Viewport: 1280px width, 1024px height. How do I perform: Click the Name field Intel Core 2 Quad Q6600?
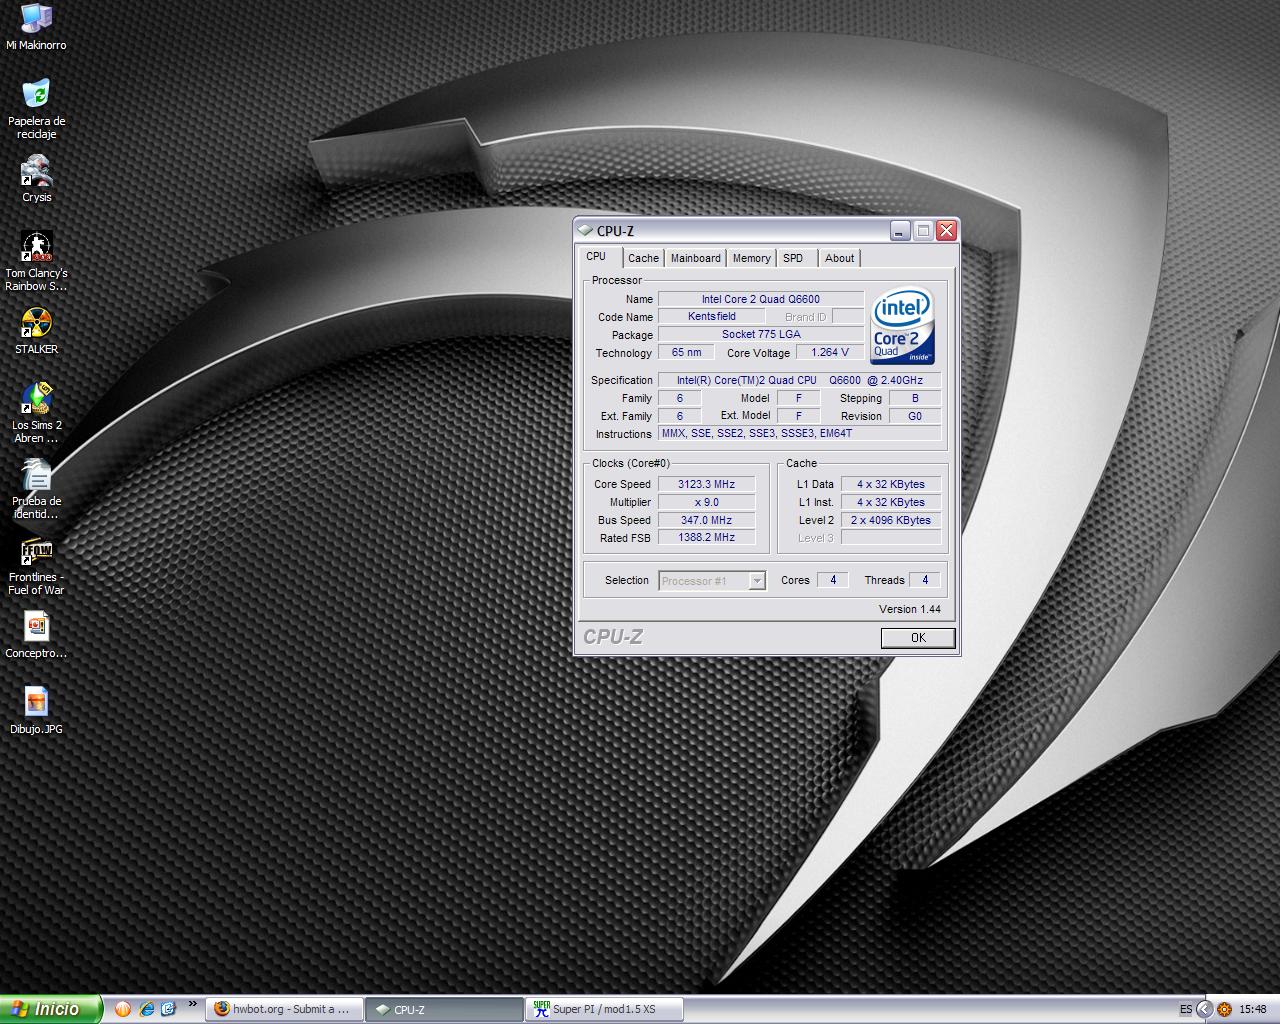pos(760,299)
